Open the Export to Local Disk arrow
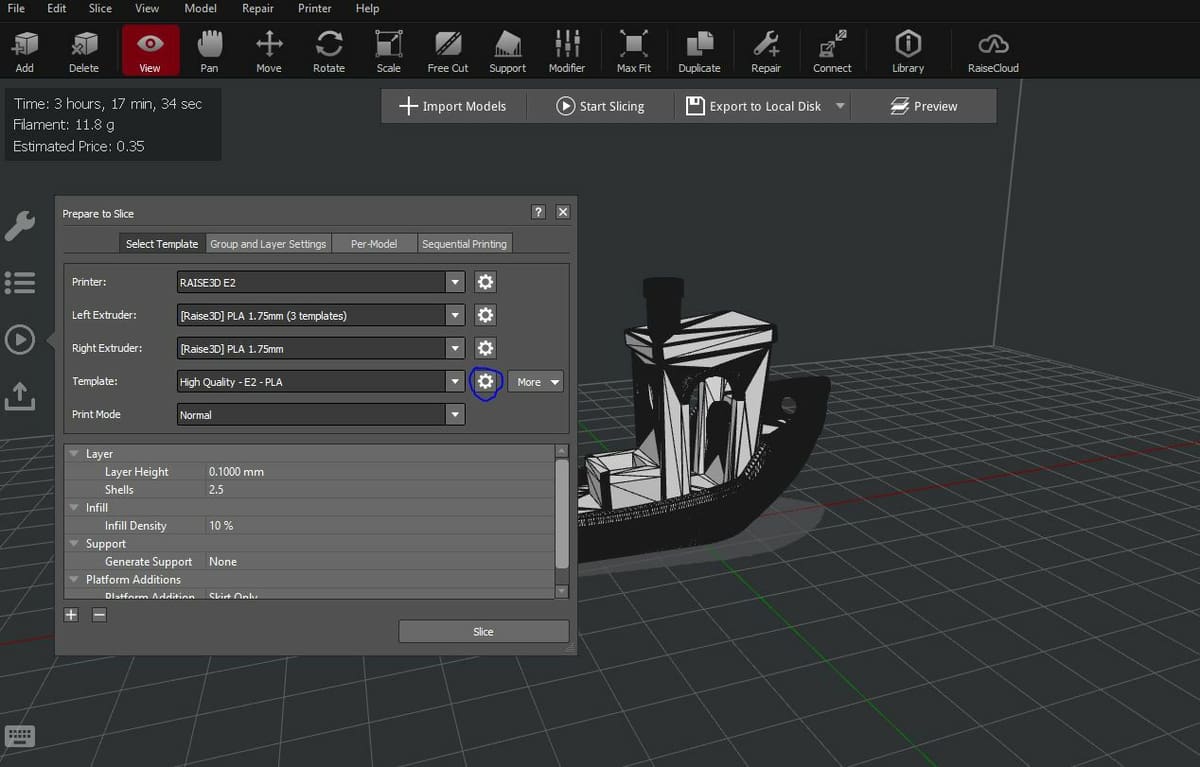 [840, 106]
